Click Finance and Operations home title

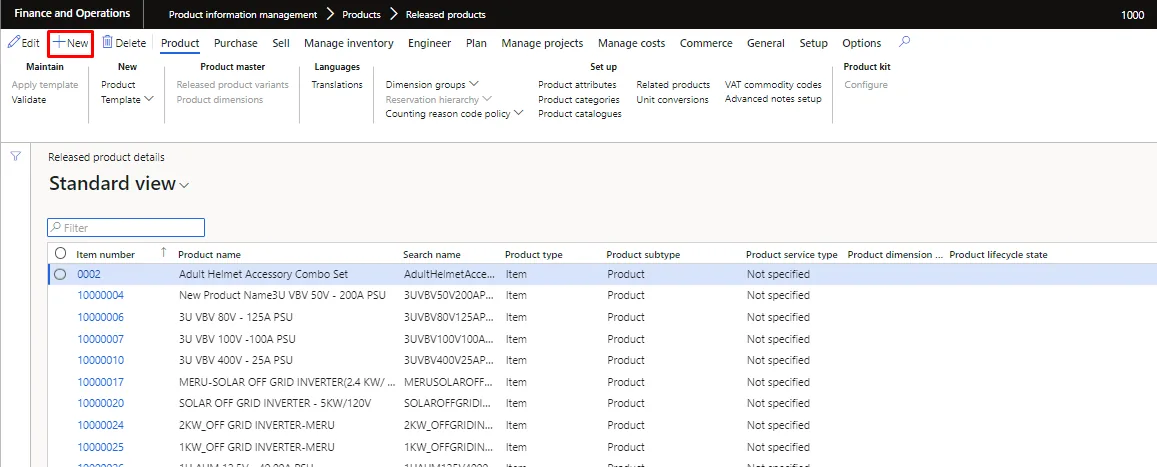[72, 14]
